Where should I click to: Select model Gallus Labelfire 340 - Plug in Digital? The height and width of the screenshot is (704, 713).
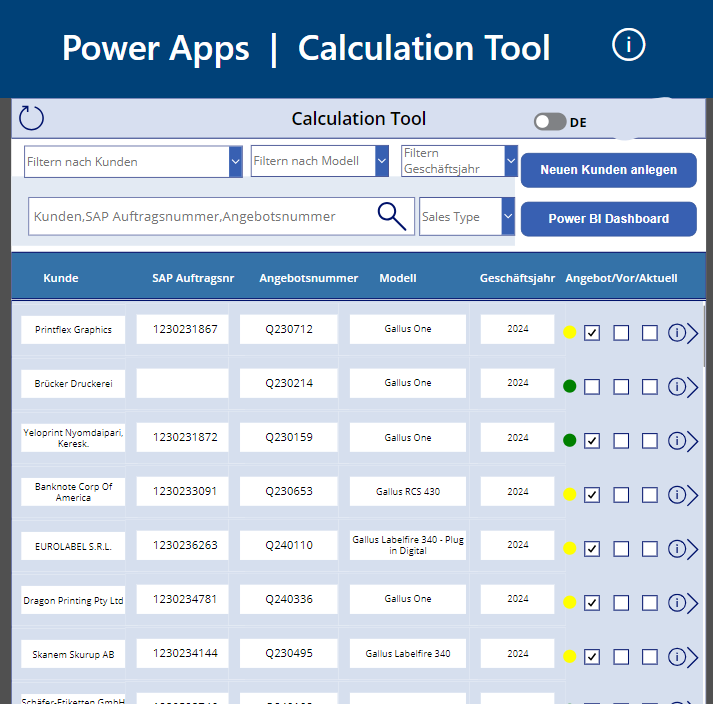[x=407, y=545]
